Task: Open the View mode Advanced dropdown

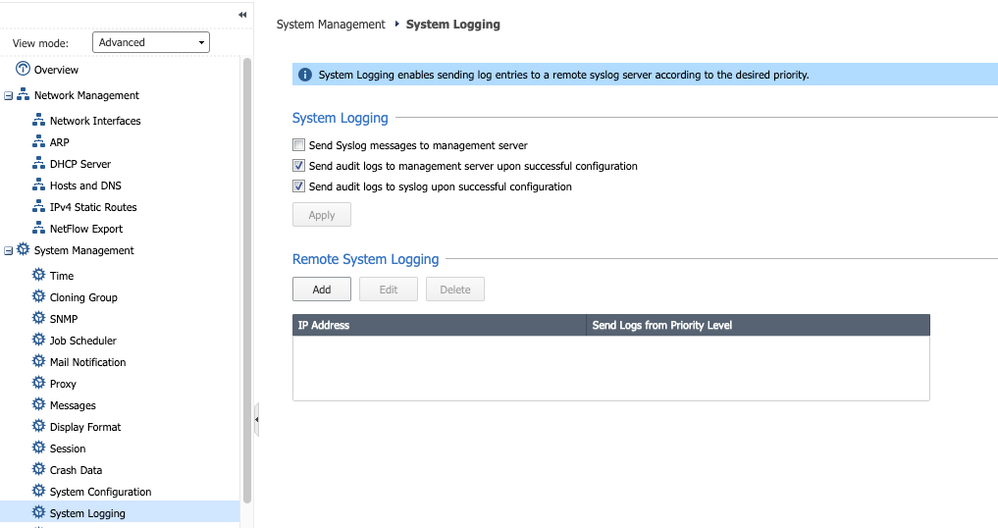Action: [x=151, y=43]
